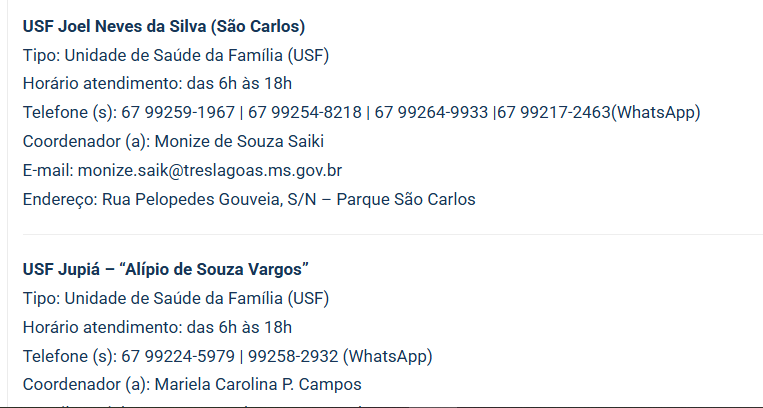Click phone number 67 99254-8218
Viewport: 763px width, 408px height.
pyautogui.click(x=304, y=112)
